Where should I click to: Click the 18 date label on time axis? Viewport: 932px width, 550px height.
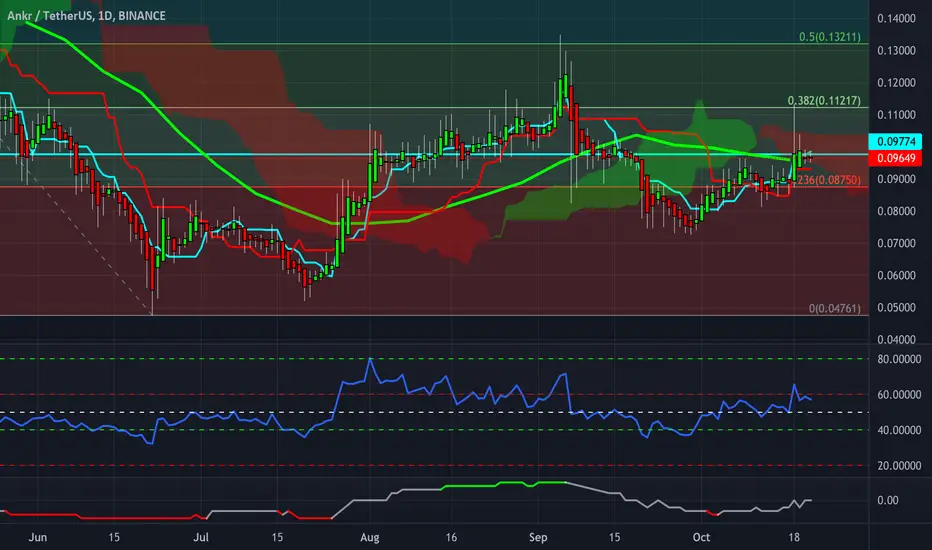click(x=794, y=538)
